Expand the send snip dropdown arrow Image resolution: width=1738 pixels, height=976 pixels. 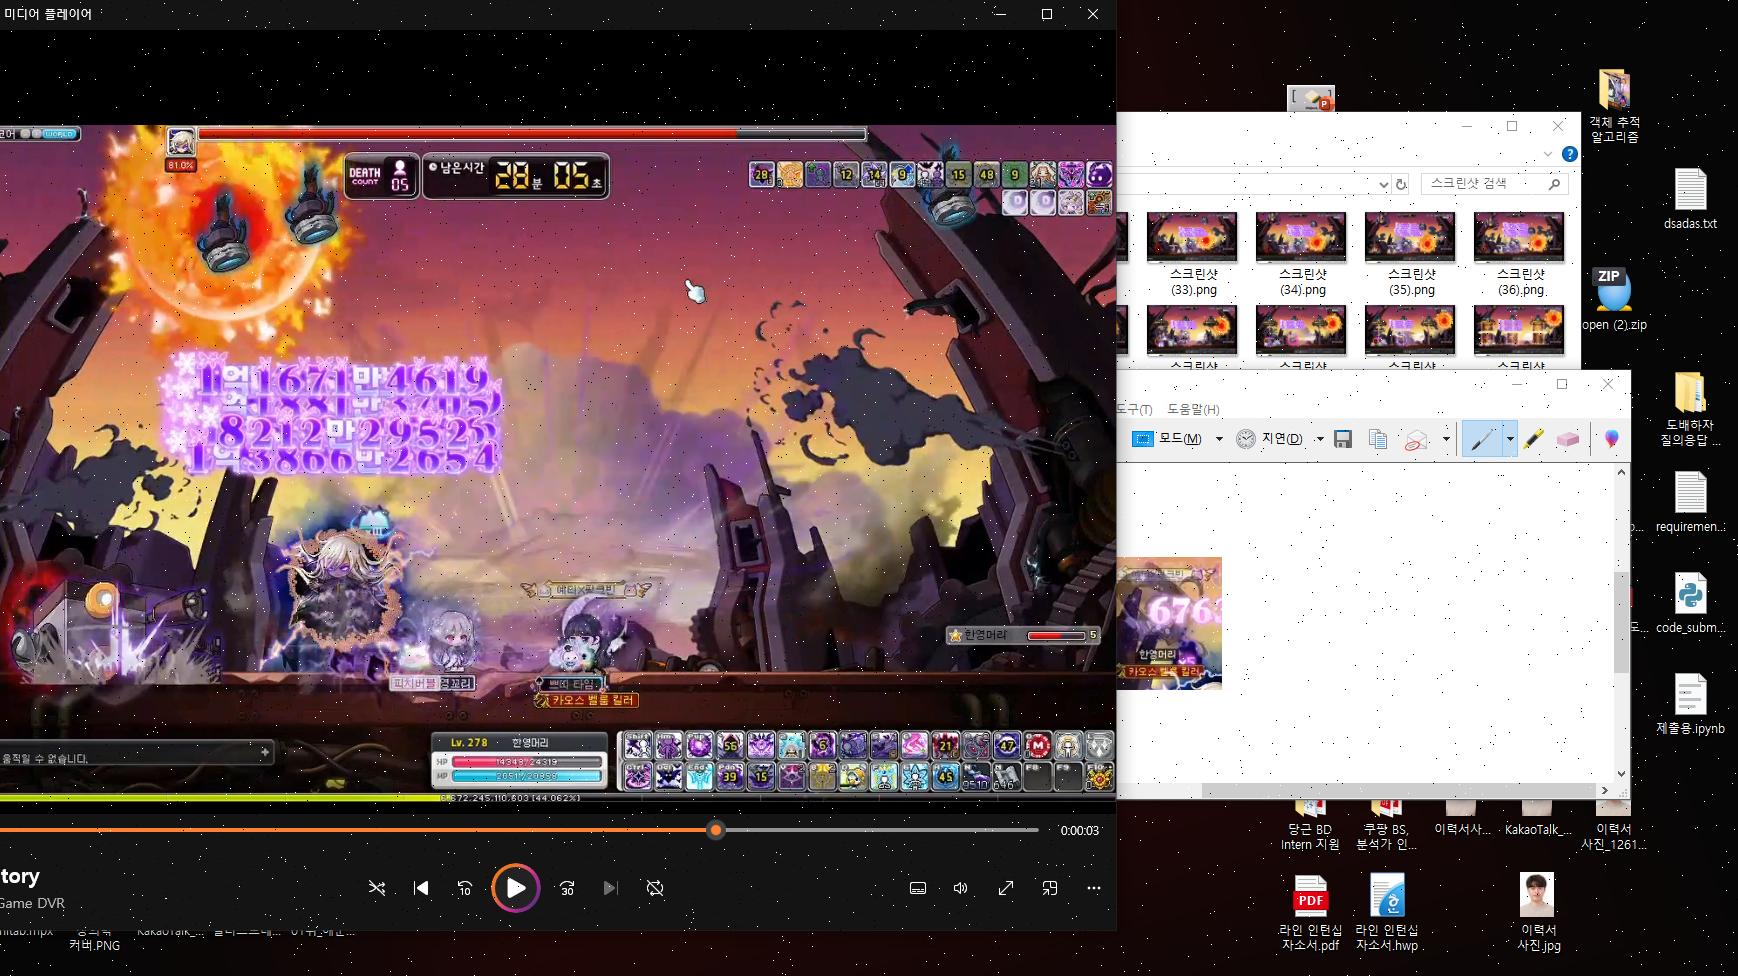click(x=1446, y=439)
